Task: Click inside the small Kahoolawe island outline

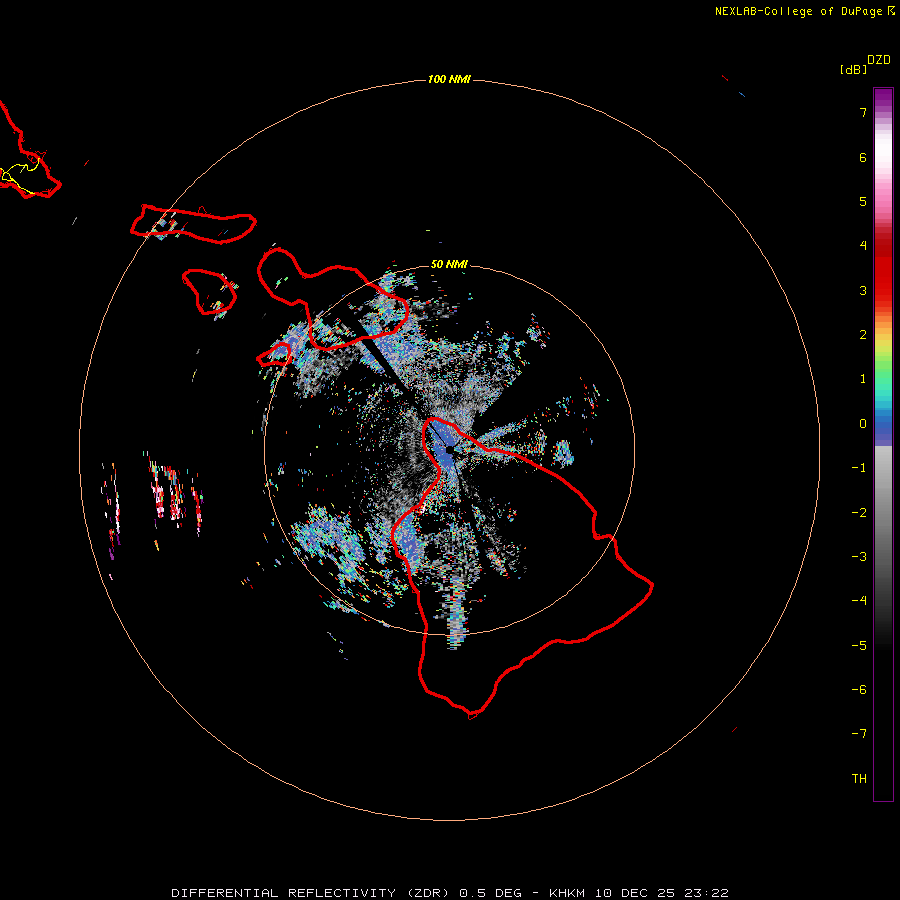Action: [x=276, y=355]
